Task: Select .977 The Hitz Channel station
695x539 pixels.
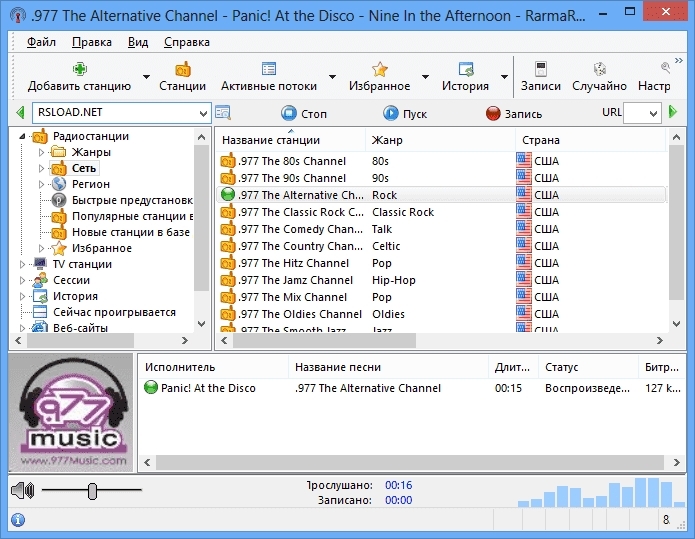Action: pyautogui.click(x=293, y=263)
